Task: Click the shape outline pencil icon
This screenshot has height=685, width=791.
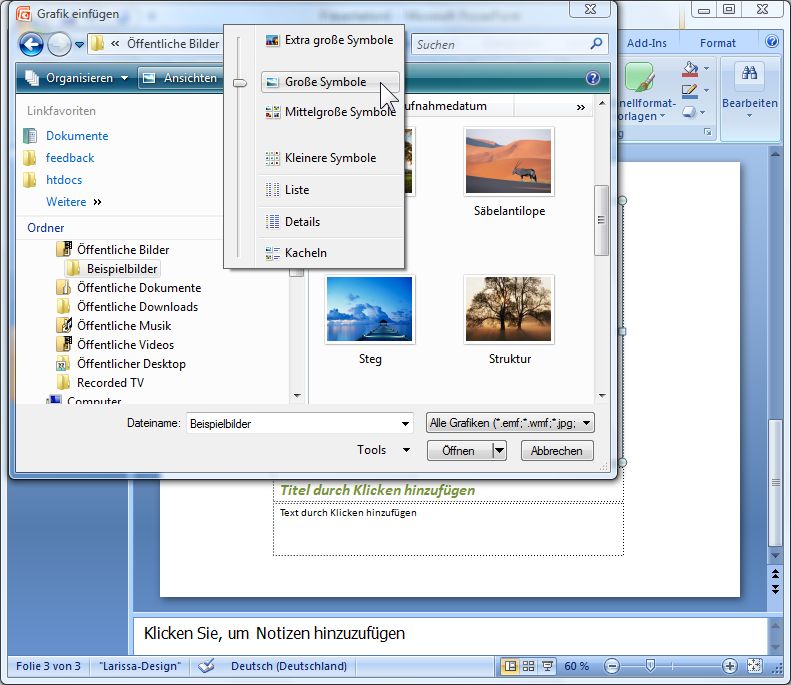Action: pyautogui.click(x=690, y=91)
